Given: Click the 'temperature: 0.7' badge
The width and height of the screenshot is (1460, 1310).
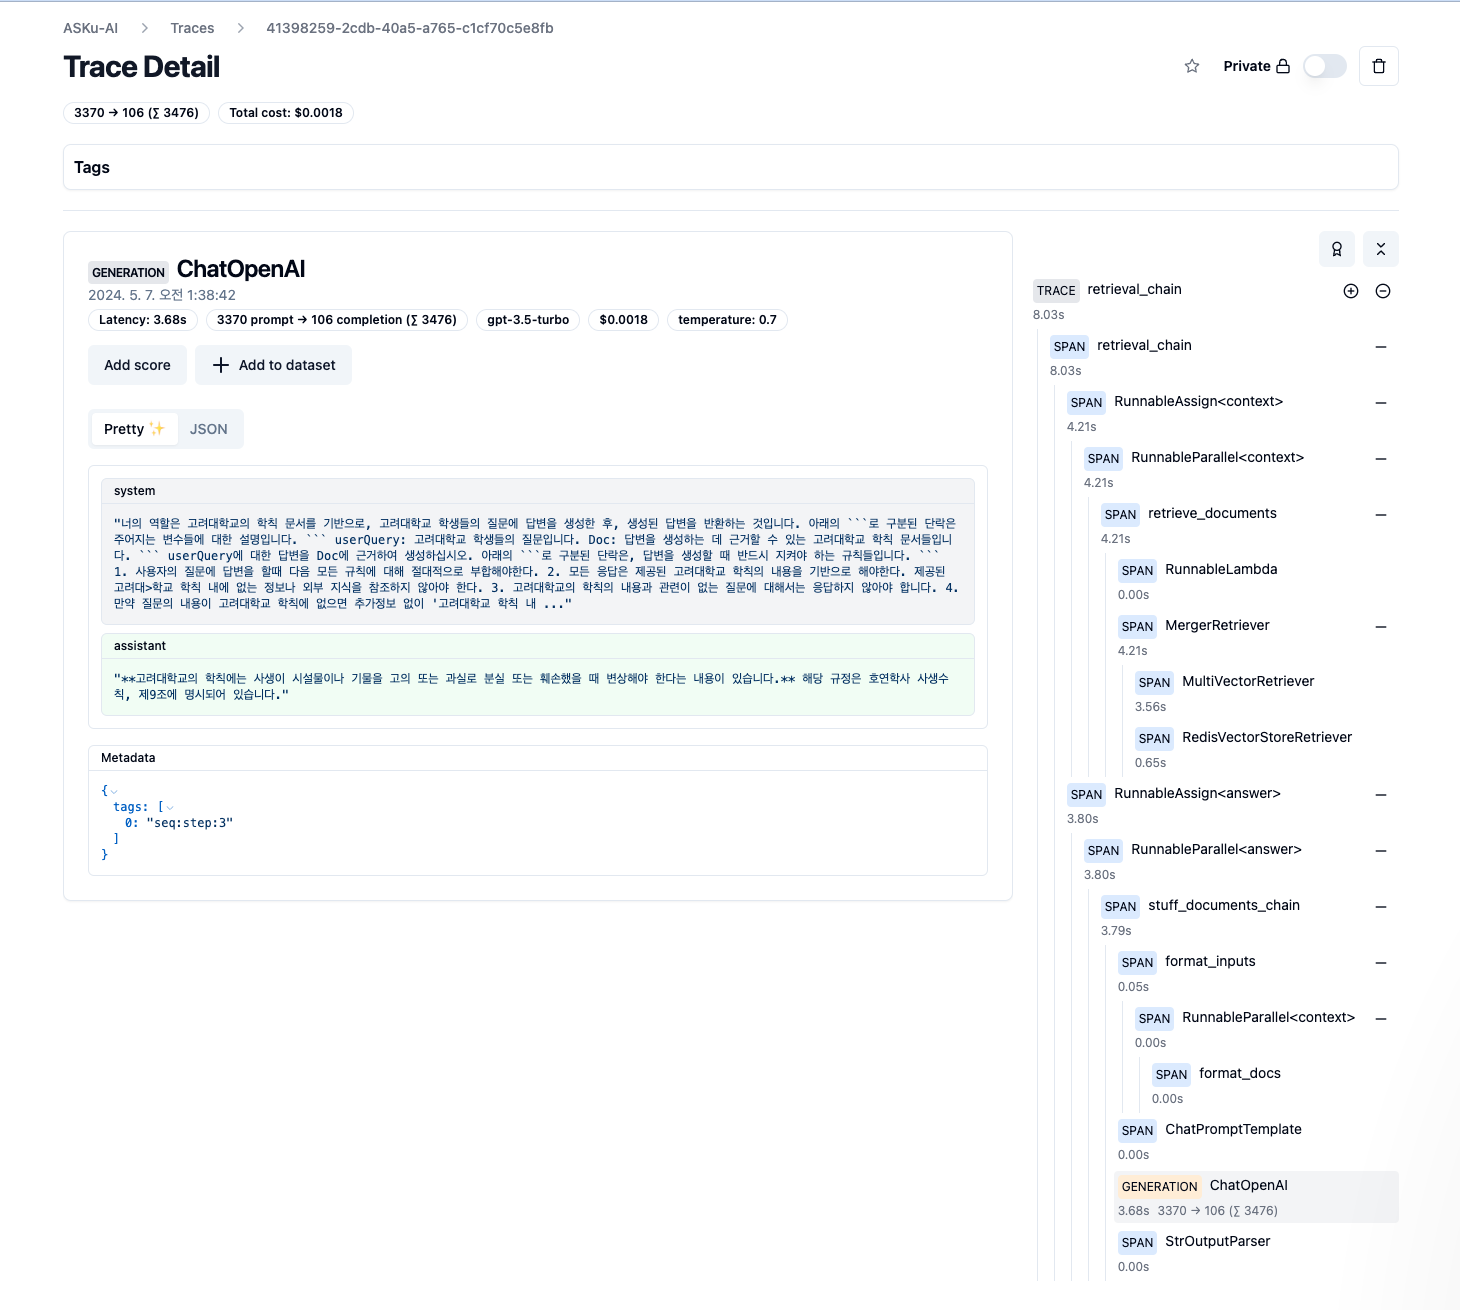Looking at the screenshot, I should 727,320.
